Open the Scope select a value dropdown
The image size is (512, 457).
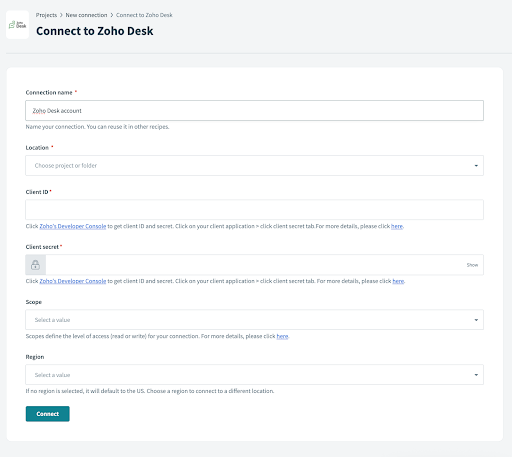254,320
